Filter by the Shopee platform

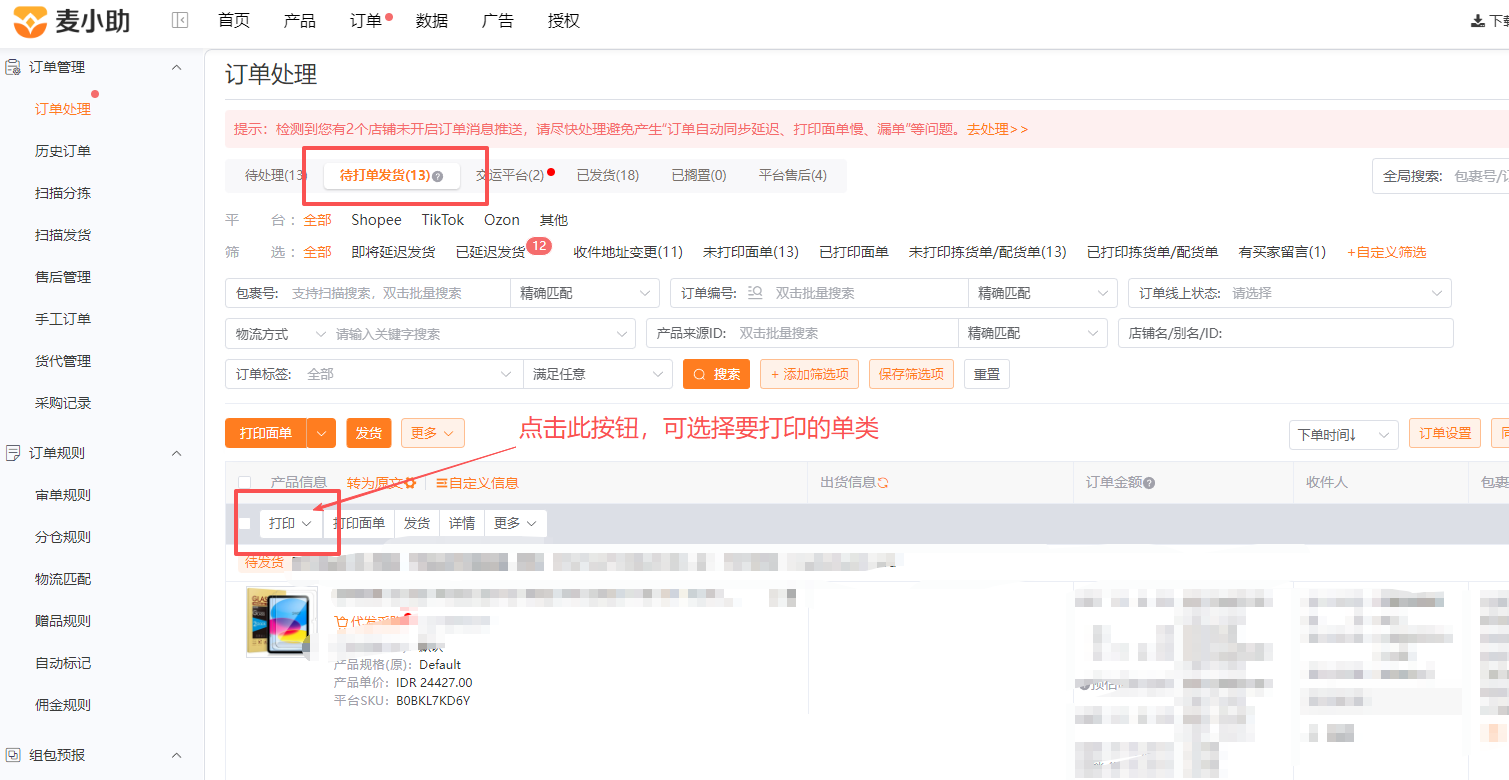tap(376, 220)
